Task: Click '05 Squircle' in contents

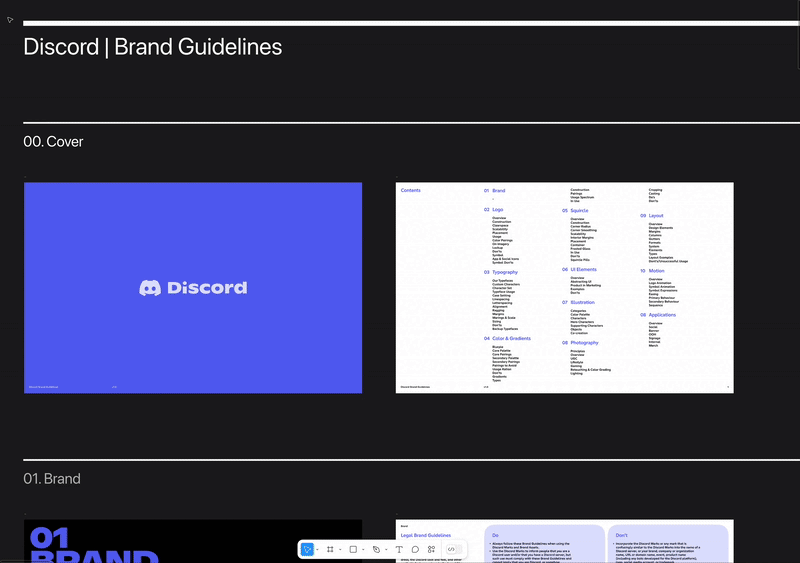Action: click(575, 210)
